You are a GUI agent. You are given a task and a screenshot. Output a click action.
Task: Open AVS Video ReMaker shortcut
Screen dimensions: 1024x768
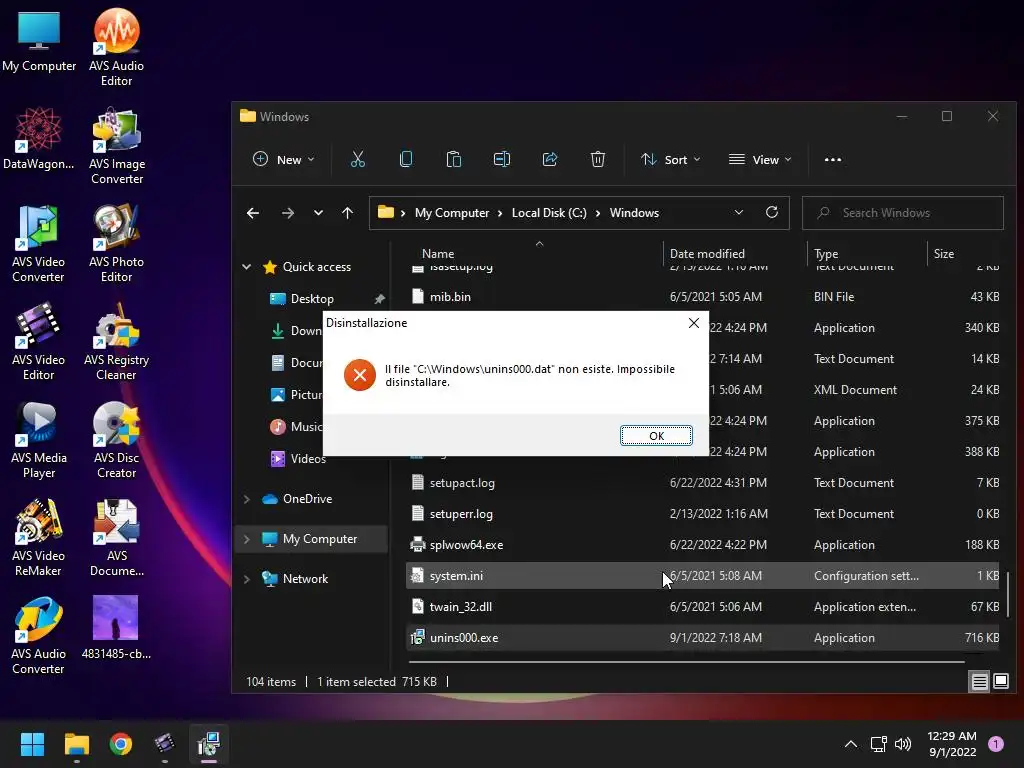(x=39, y=537)
